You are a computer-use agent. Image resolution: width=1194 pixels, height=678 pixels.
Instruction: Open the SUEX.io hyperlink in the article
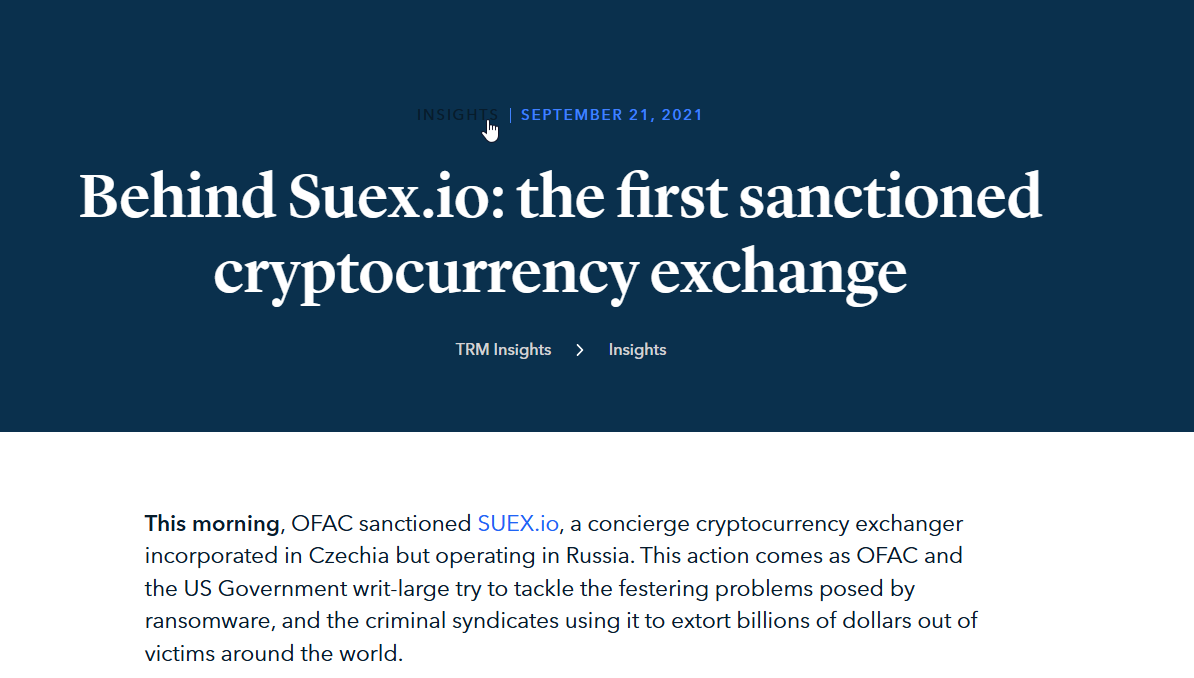tap(518, 523)
